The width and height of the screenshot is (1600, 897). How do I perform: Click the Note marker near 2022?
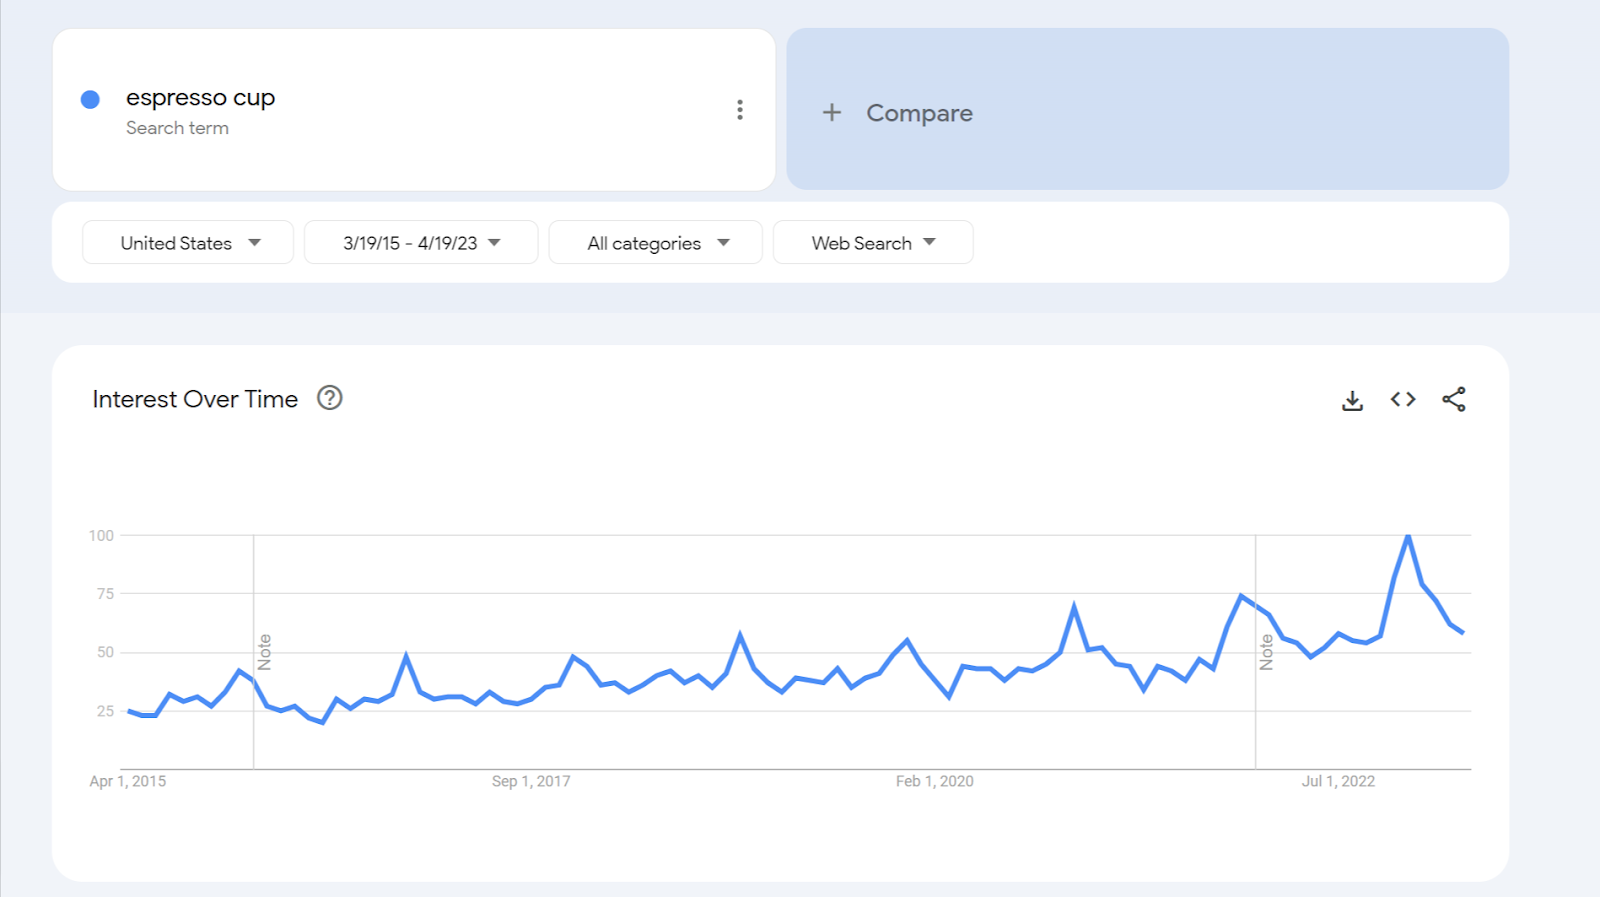click(x=1267, y=652)
